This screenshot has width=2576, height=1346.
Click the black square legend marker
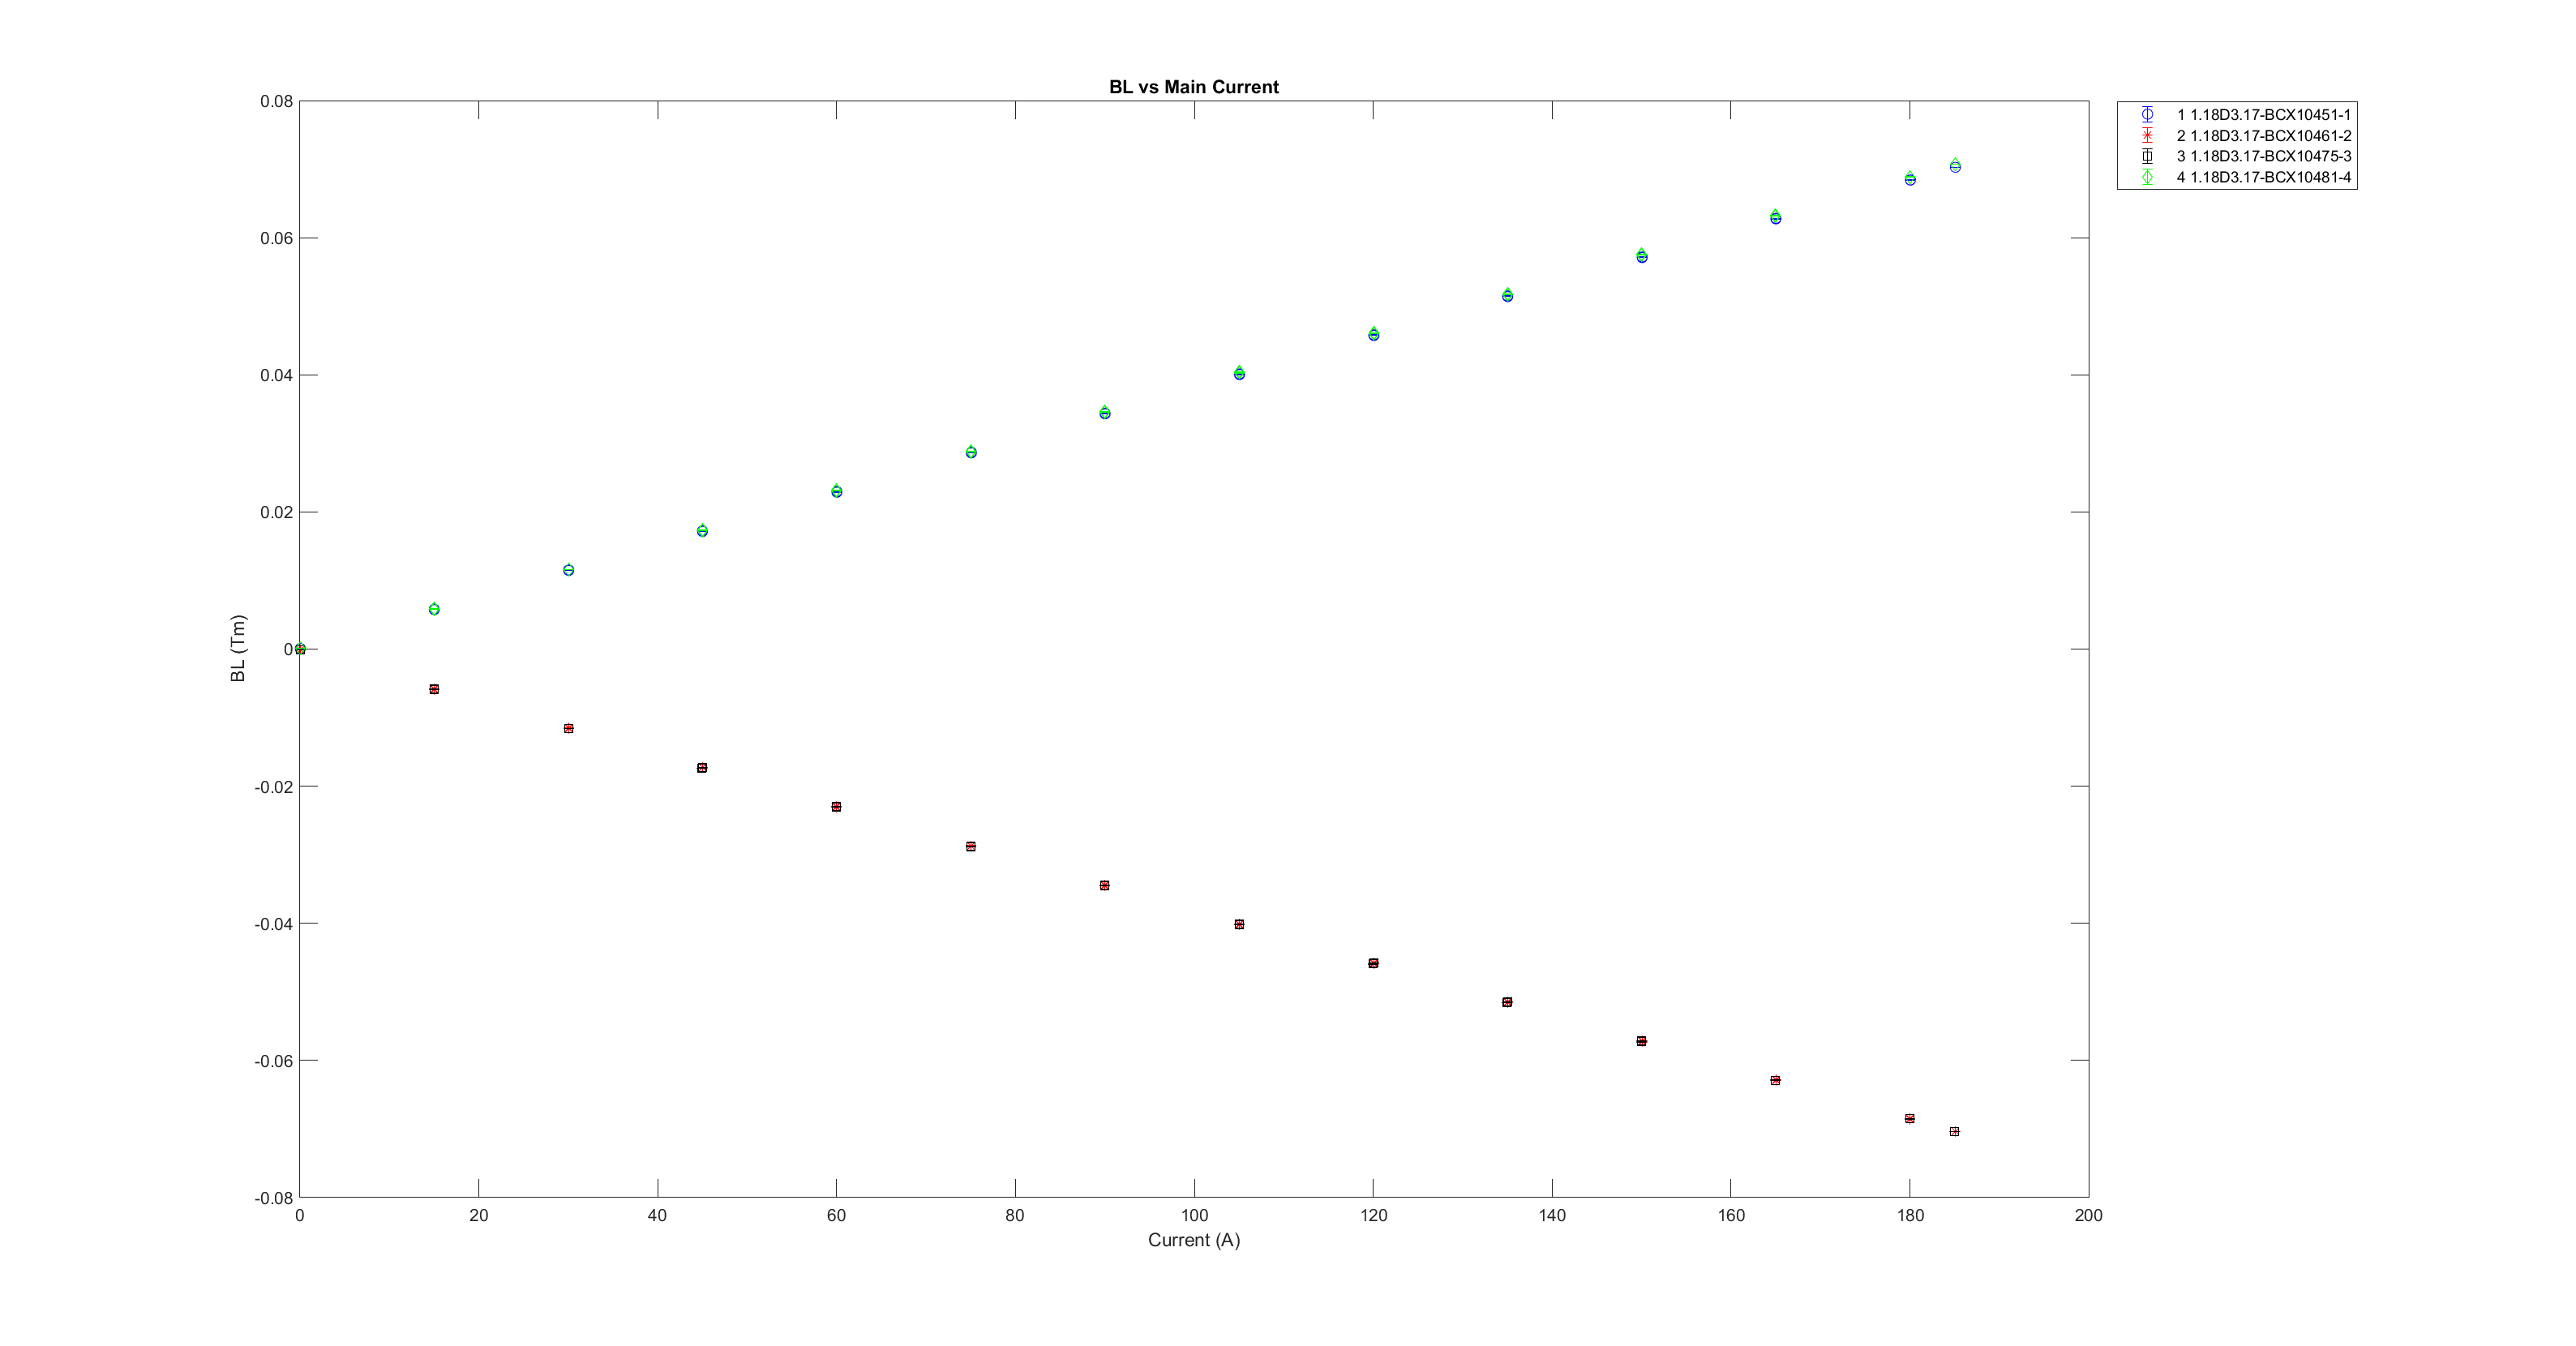pos(2147,156)
